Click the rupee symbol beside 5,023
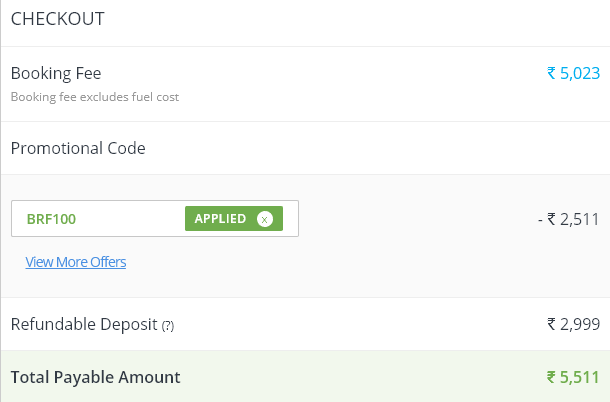Viewport: 610px width, 402px height. click(x=551, y=73)
